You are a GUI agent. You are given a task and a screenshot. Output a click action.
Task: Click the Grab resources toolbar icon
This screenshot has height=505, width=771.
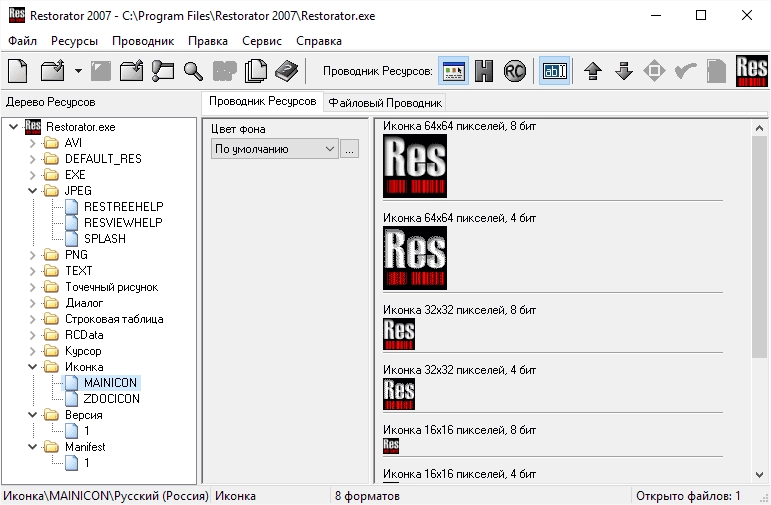(x=163, y=71)
